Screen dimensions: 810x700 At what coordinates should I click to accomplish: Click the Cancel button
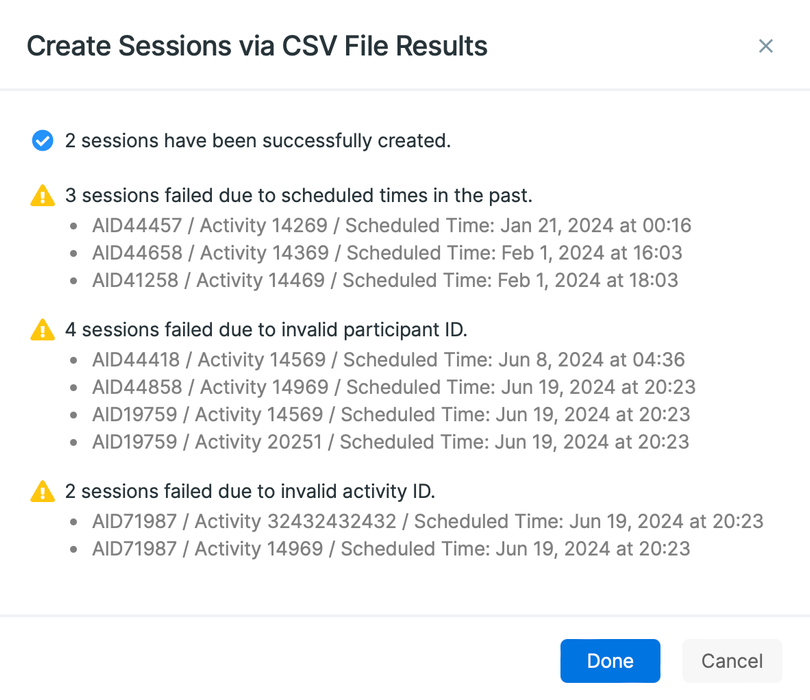tap(731, 661)
